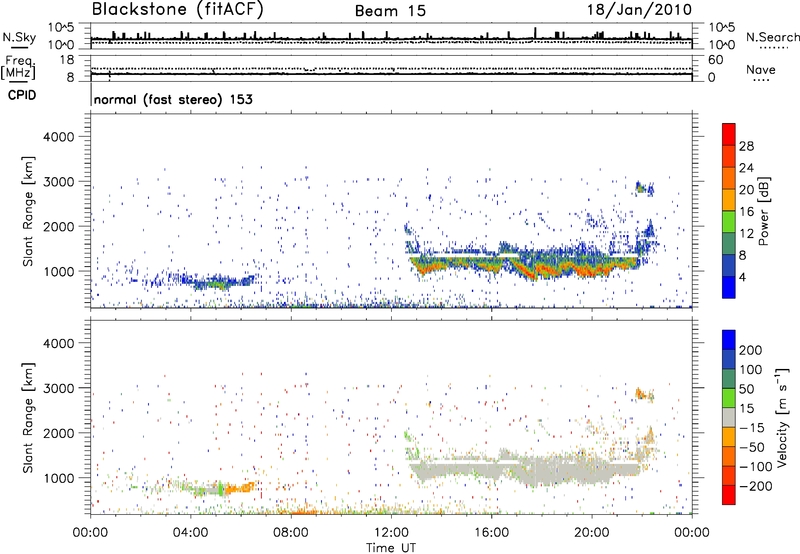Click 'Slant Range [km]' label of the Power panel
Viewport: 800px width, 554px height.
(28, 211)
